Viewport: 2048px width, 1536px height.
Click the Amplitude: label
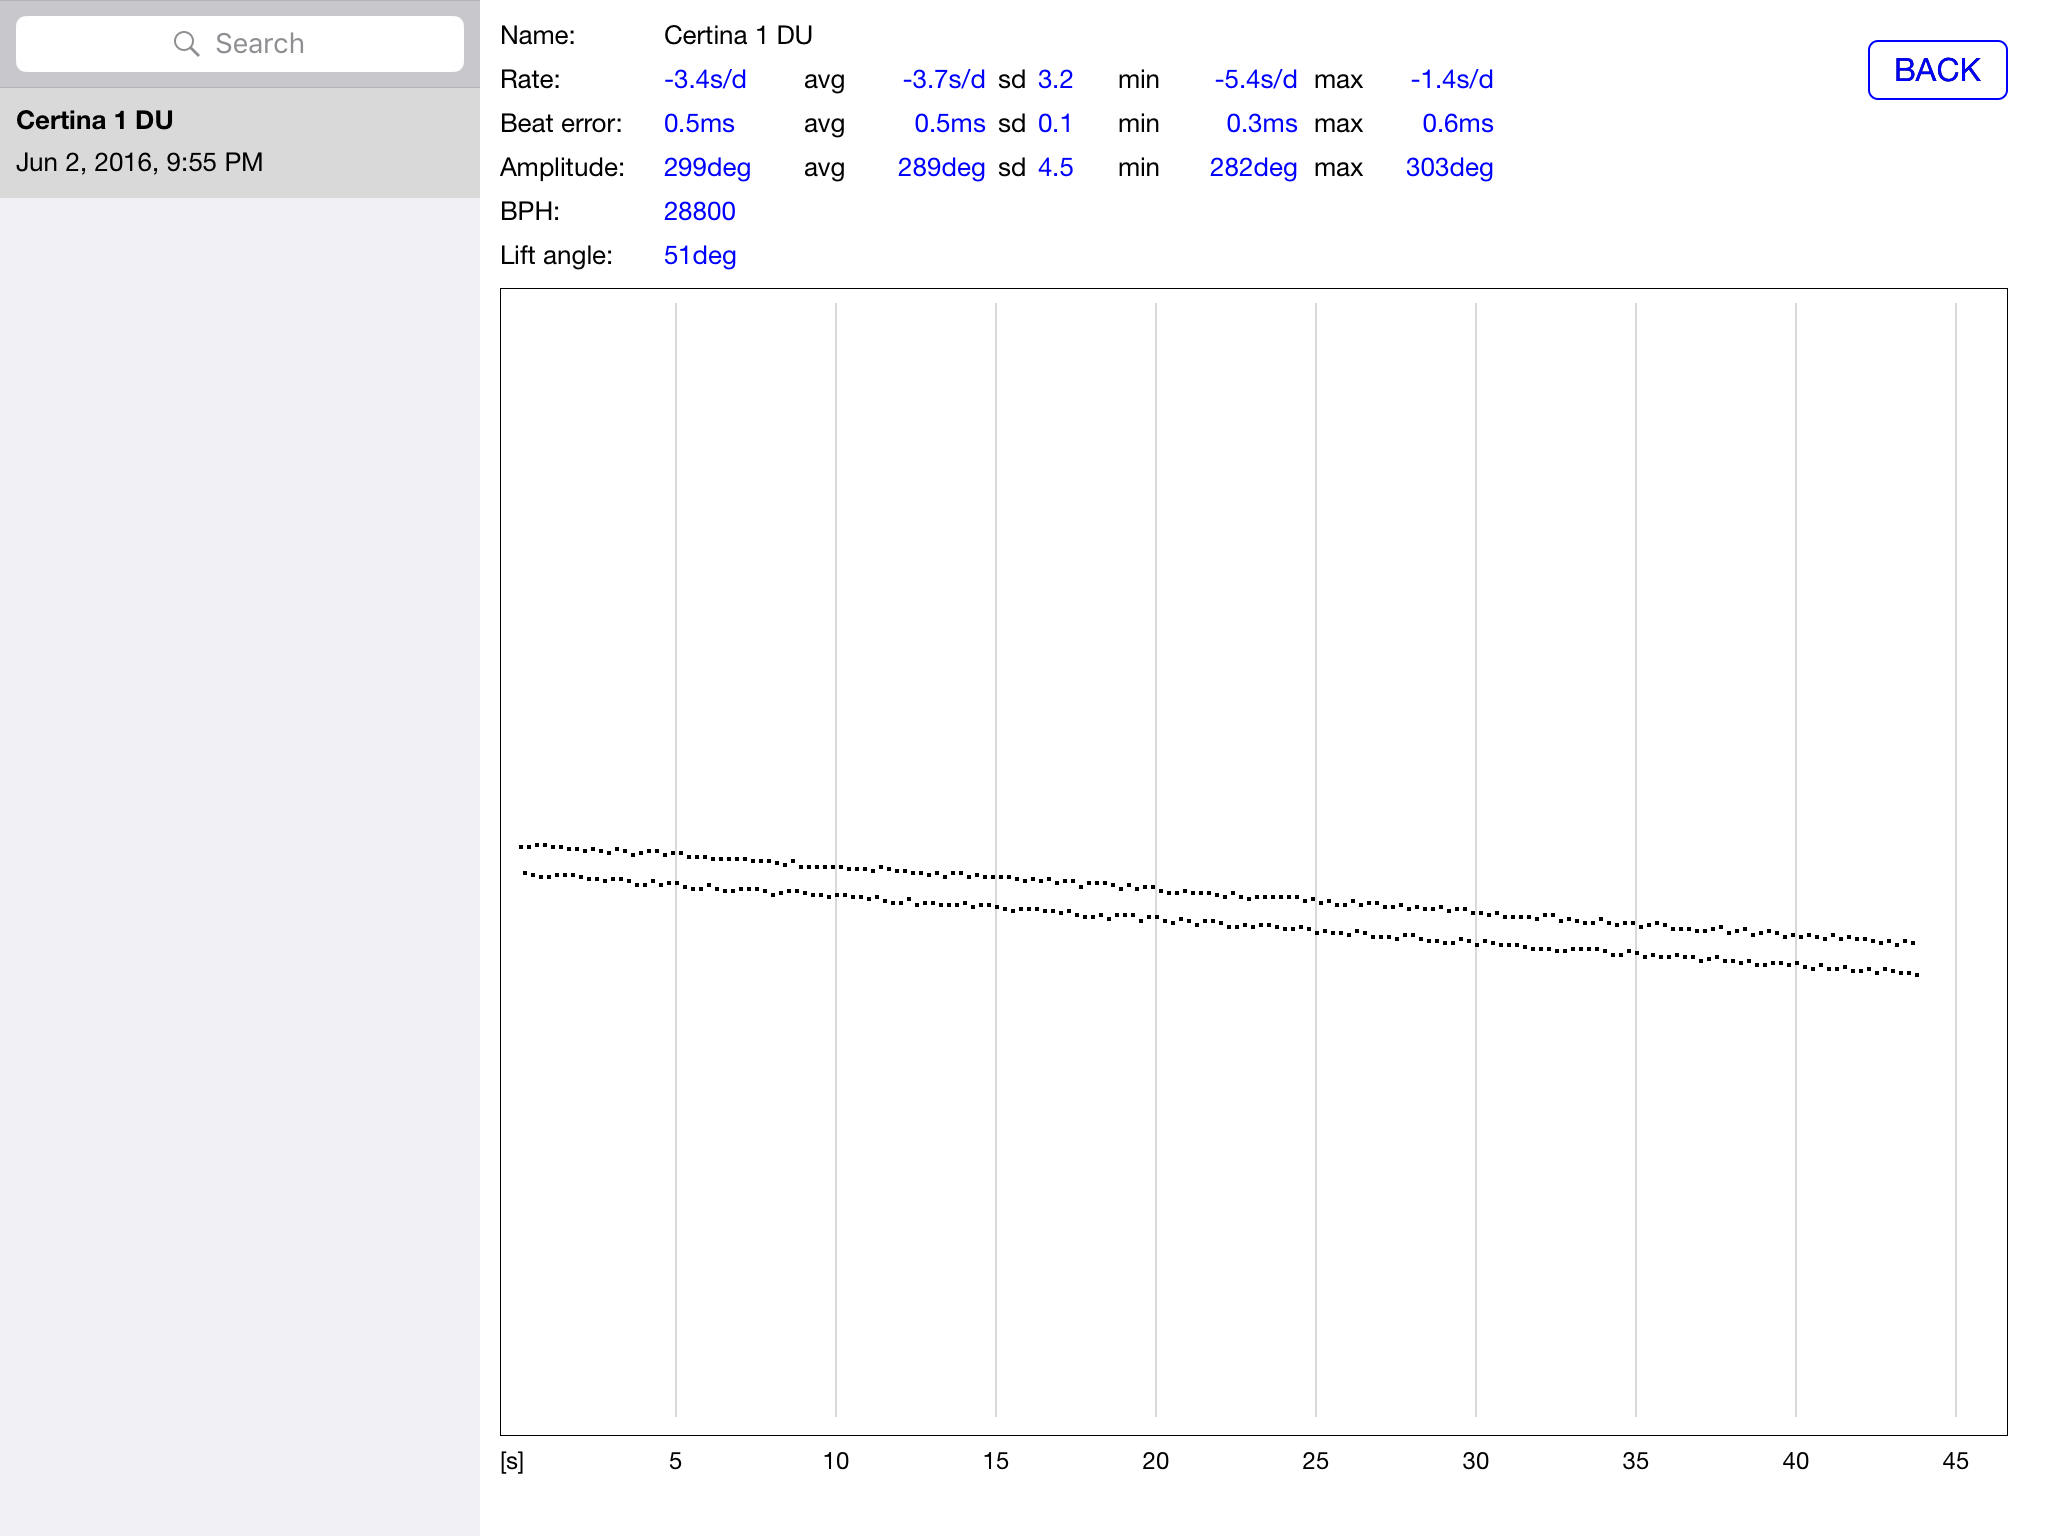(x=562, y=167)
